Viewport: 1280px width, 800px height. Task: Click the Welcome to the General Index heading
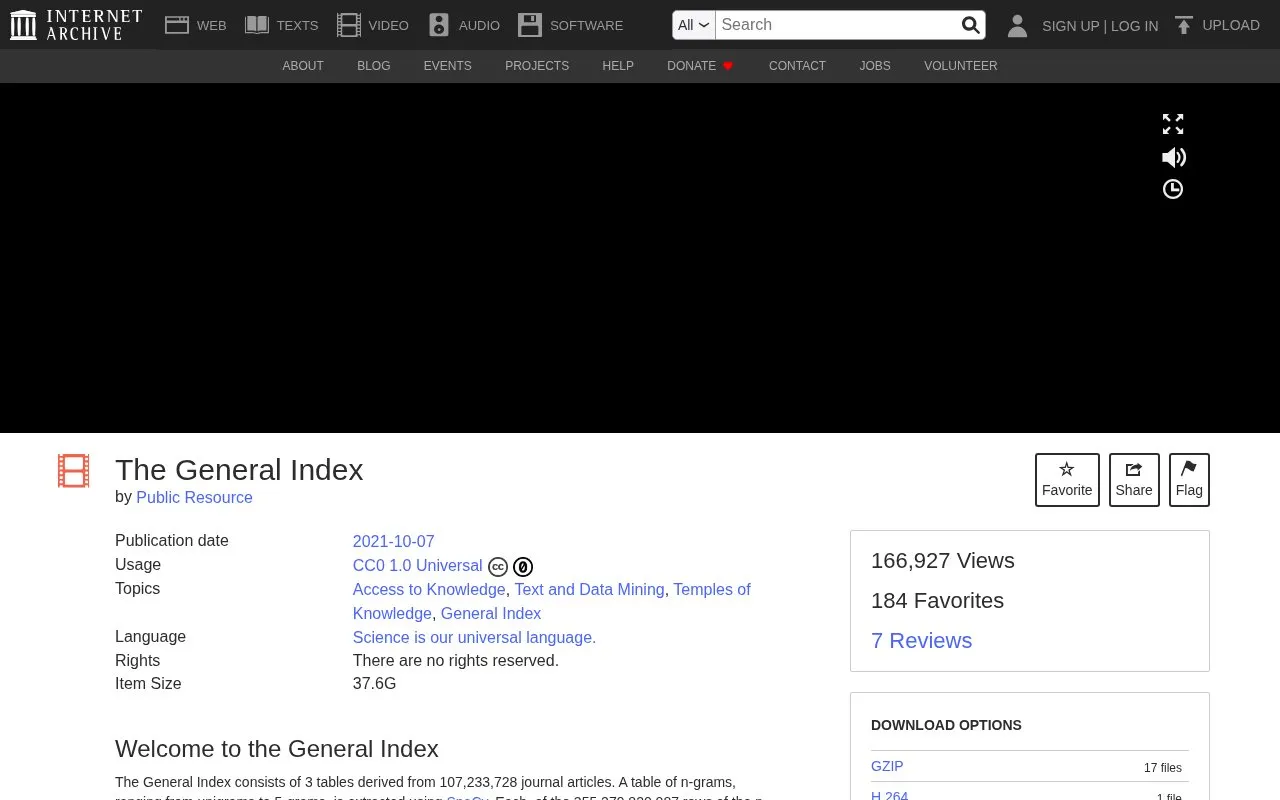coord(277,749)
